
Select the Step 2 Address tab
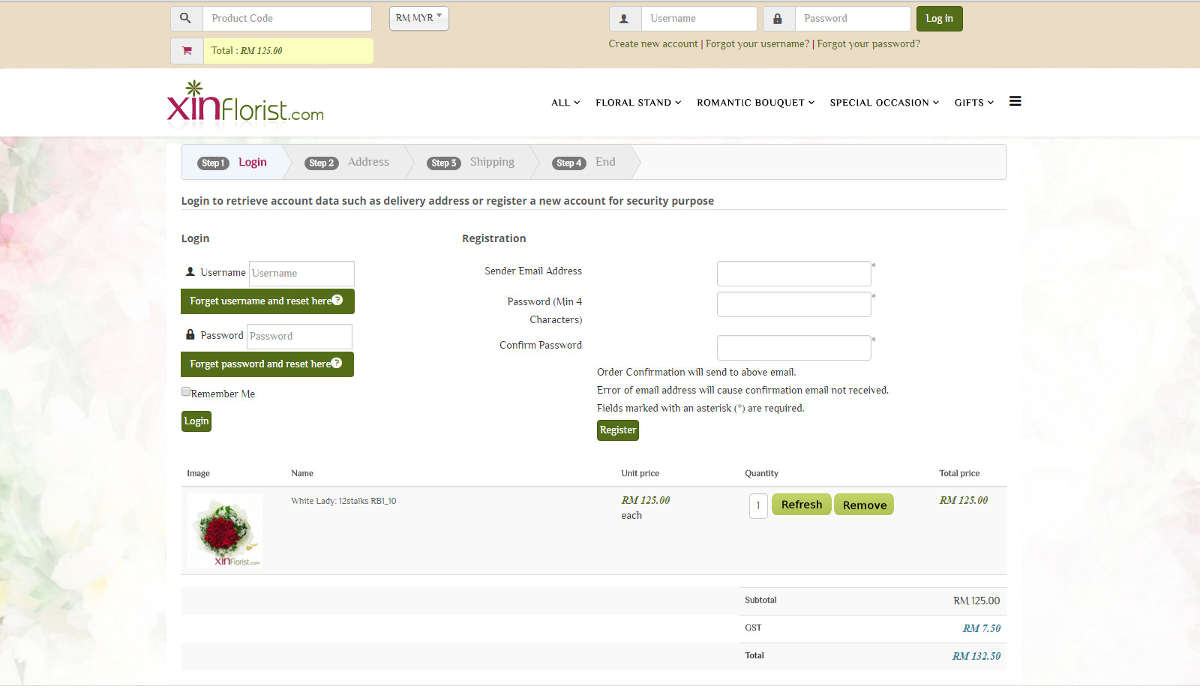pos(348,162)
